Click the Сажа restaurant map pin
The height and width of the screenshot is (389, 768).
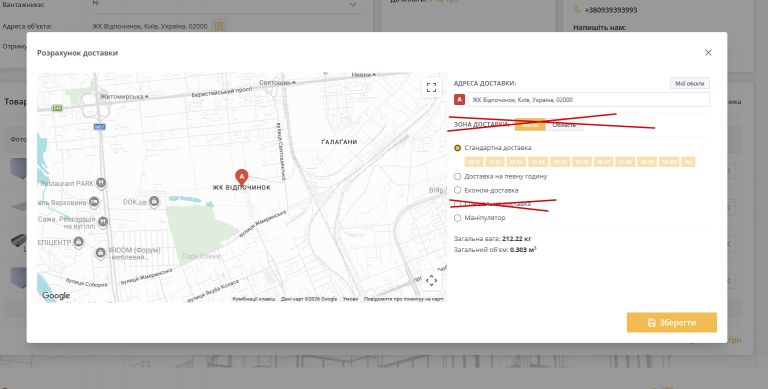(x=103, y=222)
